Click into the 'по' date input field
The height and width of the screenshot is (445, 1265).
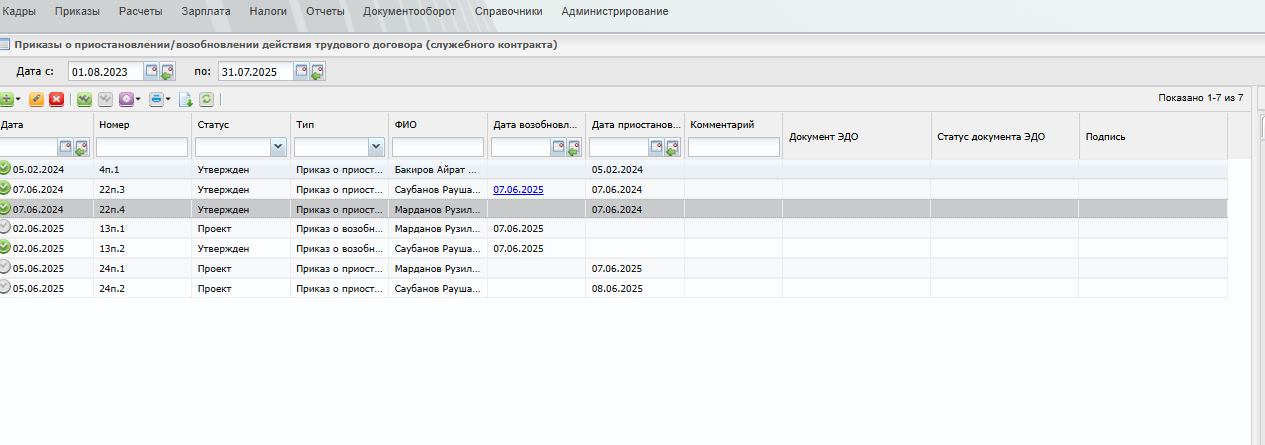coord(255,71)
